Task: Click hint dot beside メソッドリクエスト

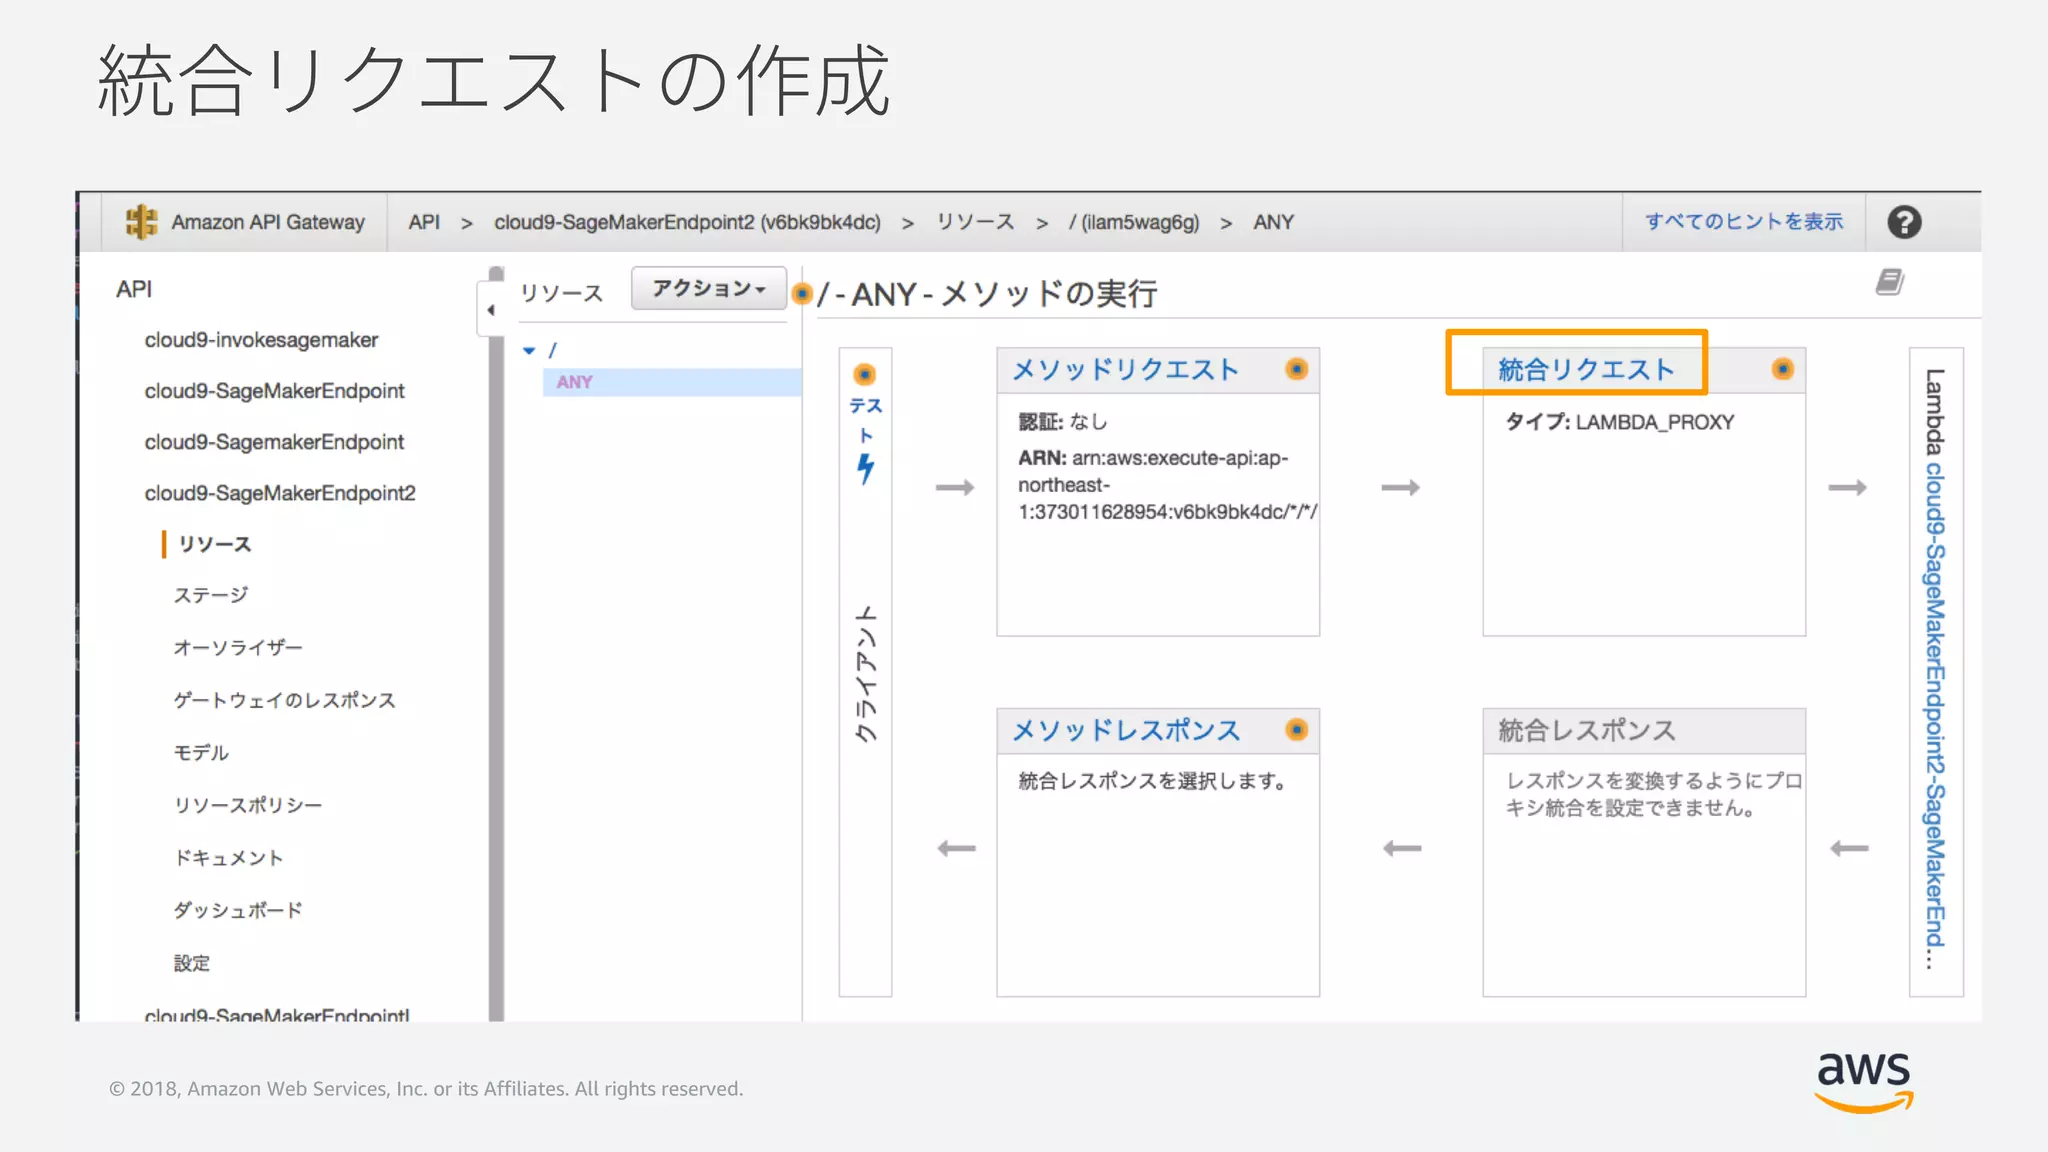Action: (1296, 370)
